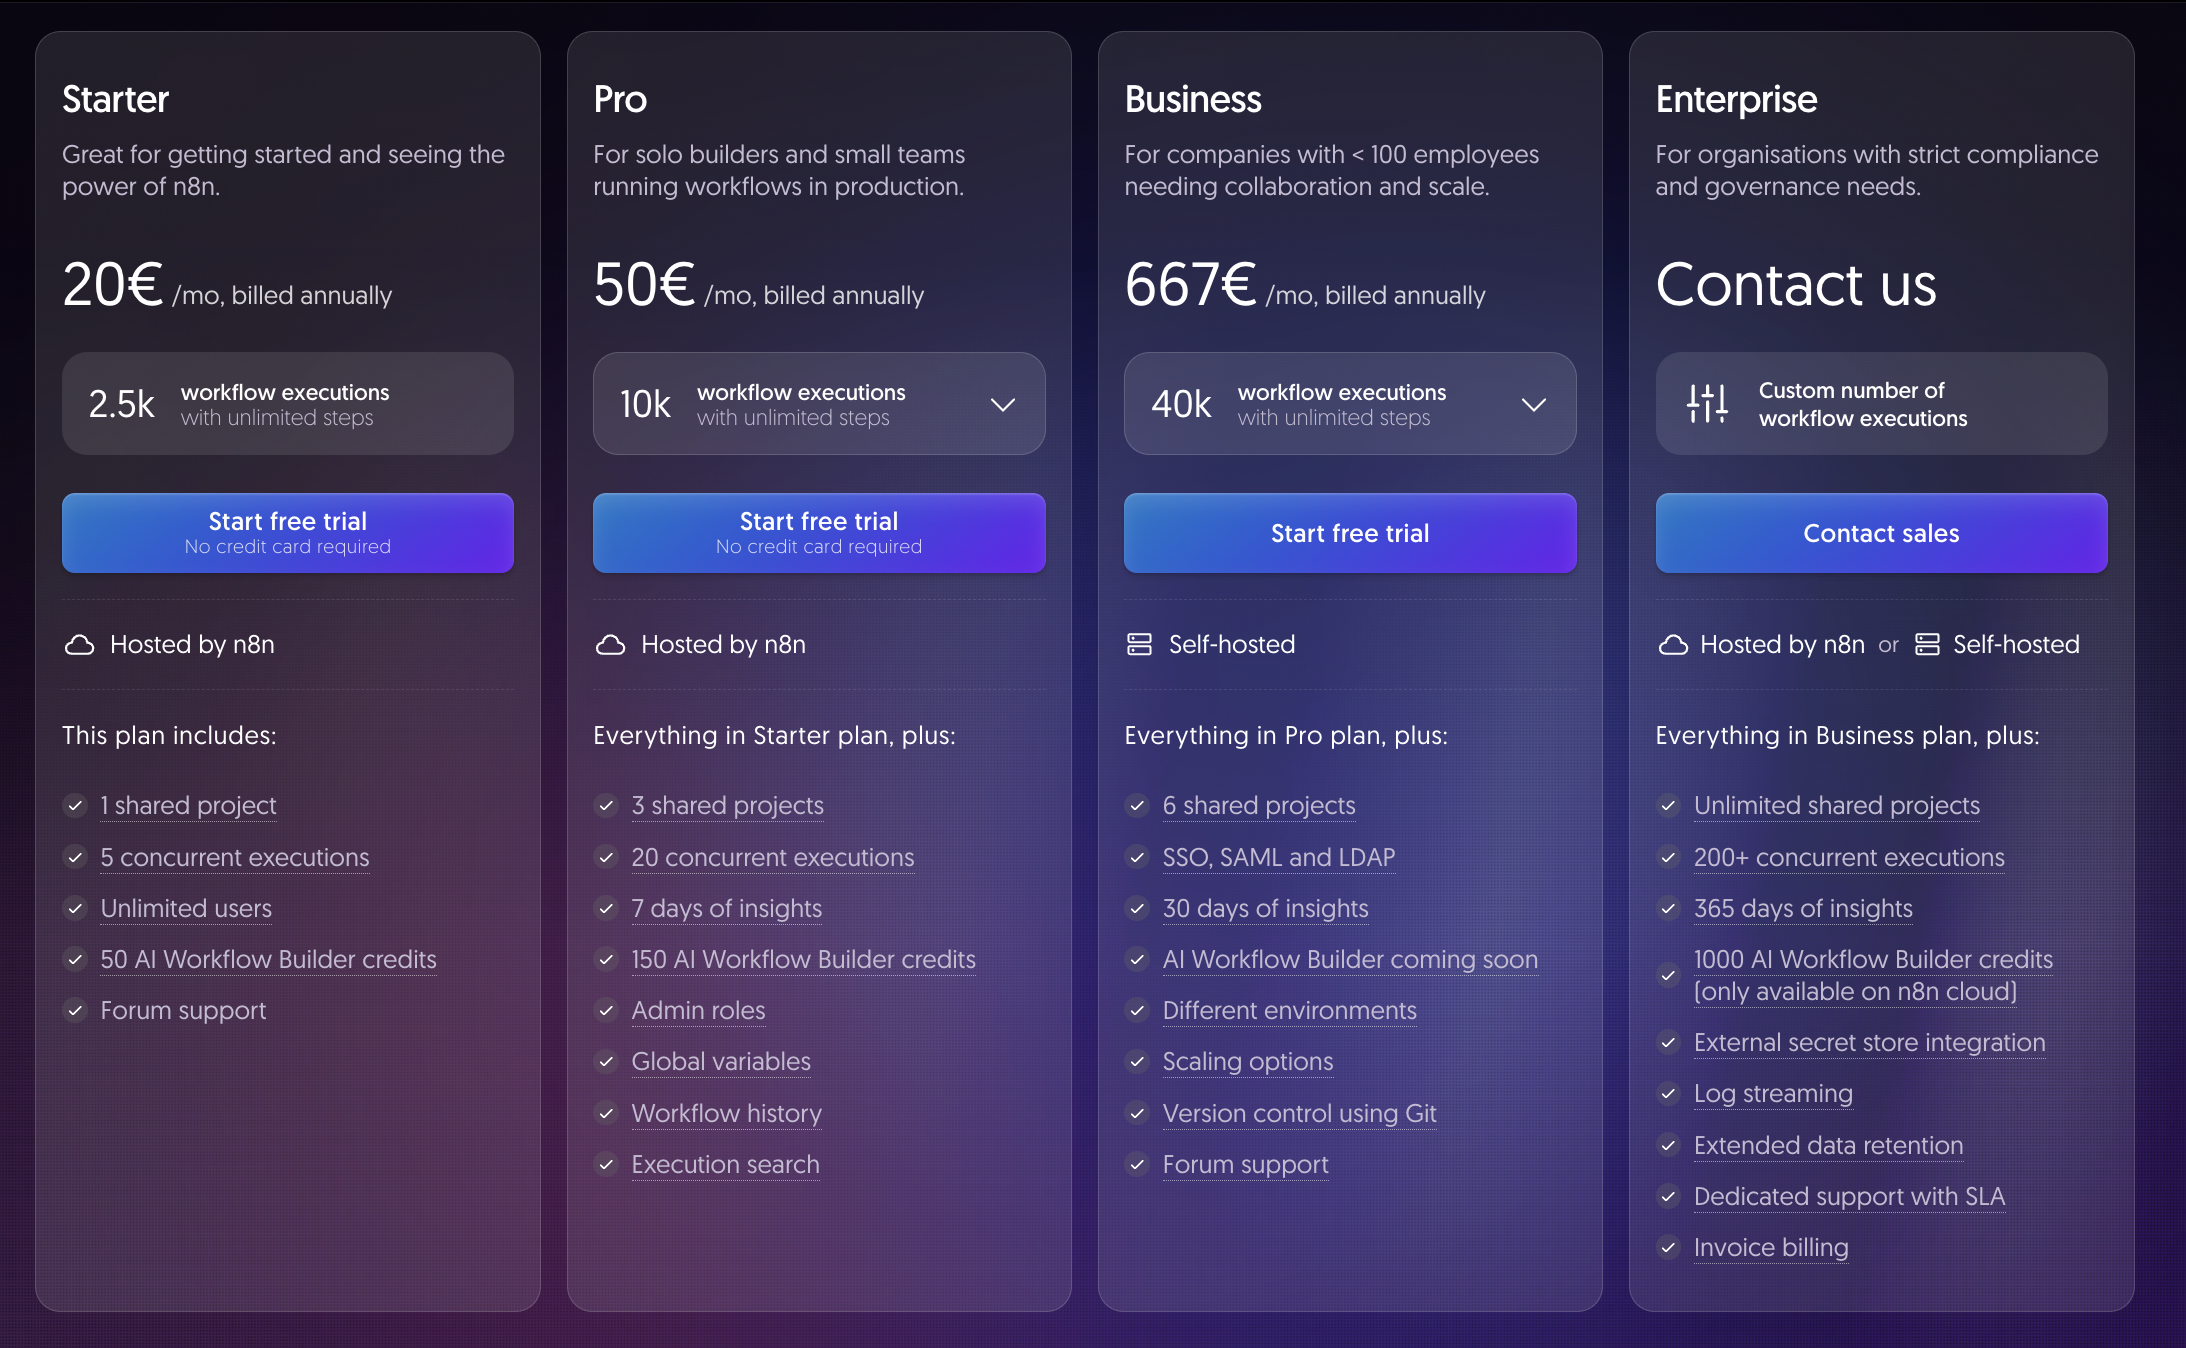This screenshot has width=2186, height=1348.
Task: Click the sliders icon for custom workflow executions
Action: (1707, 404)
